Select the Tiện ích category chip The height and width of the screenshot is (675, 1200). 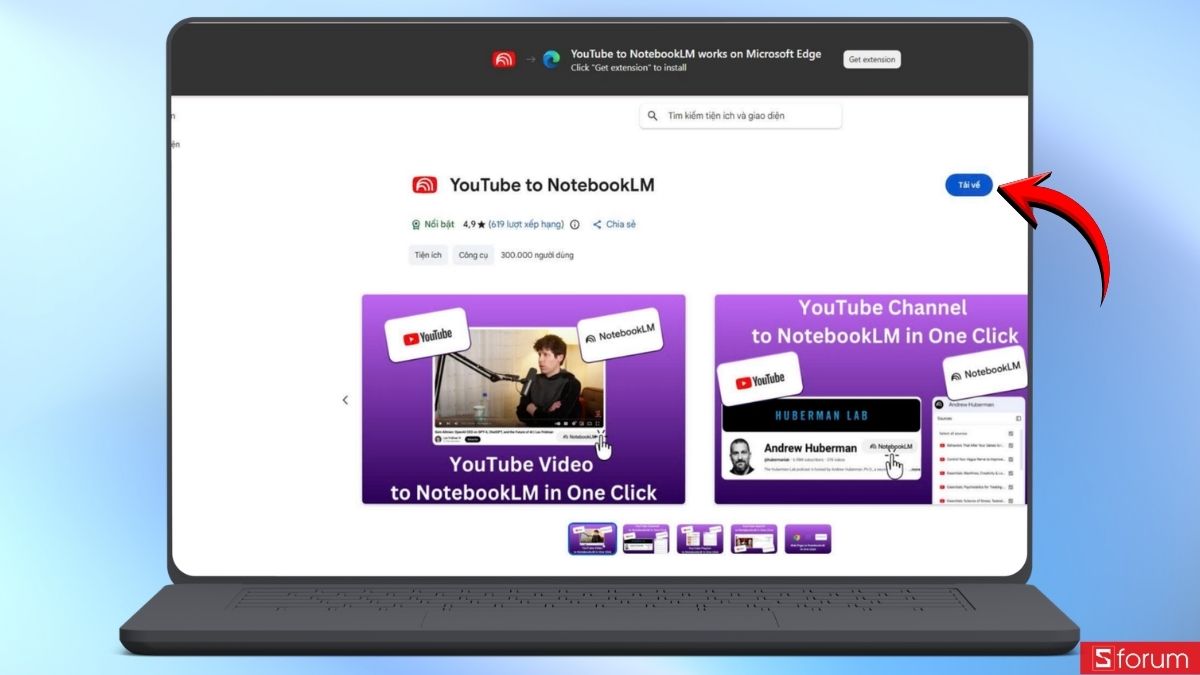coord(428,255)
